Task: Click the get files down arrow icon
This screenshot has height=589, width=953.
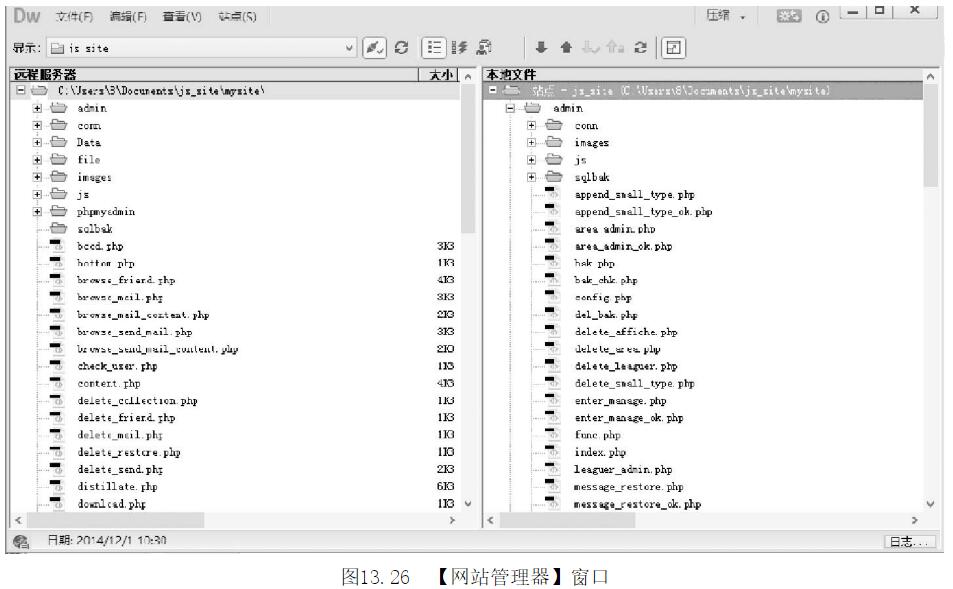Action: pos(542,47)
